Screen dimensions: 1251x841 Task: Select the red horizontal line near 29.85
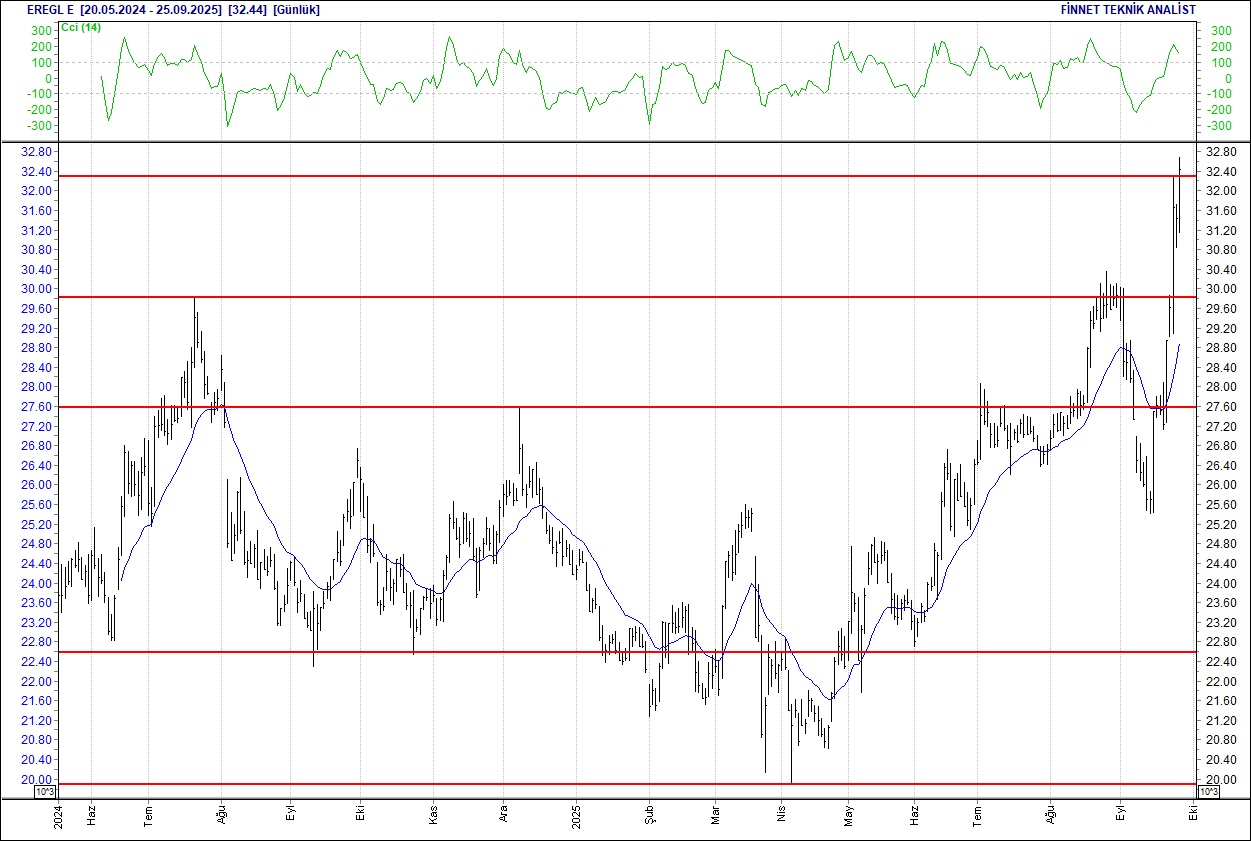(x=627, y=297)
